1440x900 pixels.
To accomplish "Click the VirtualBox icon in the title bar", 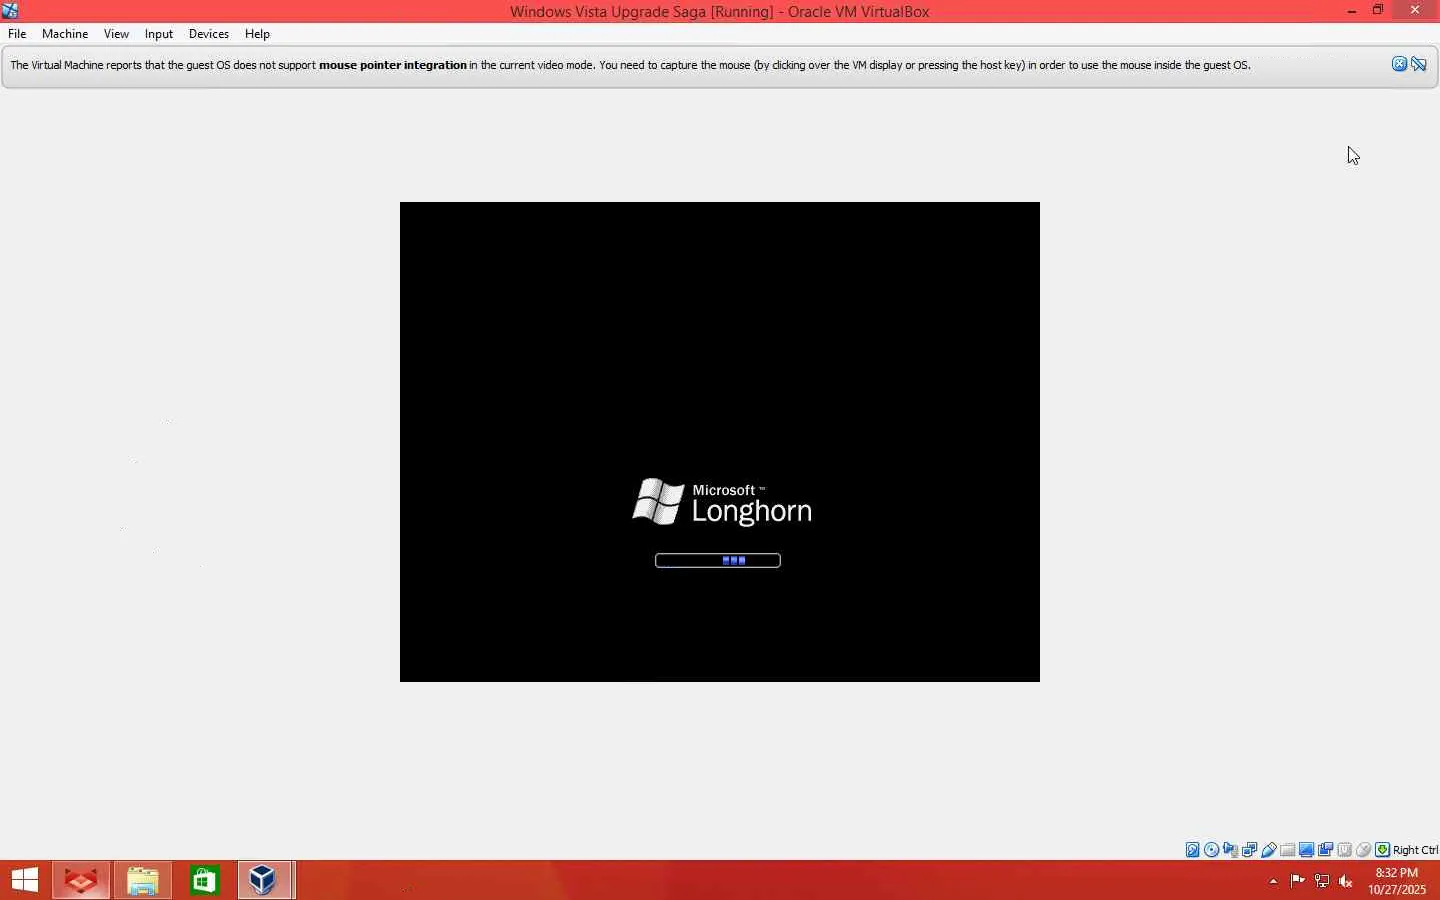I will [x=10, y=11].
